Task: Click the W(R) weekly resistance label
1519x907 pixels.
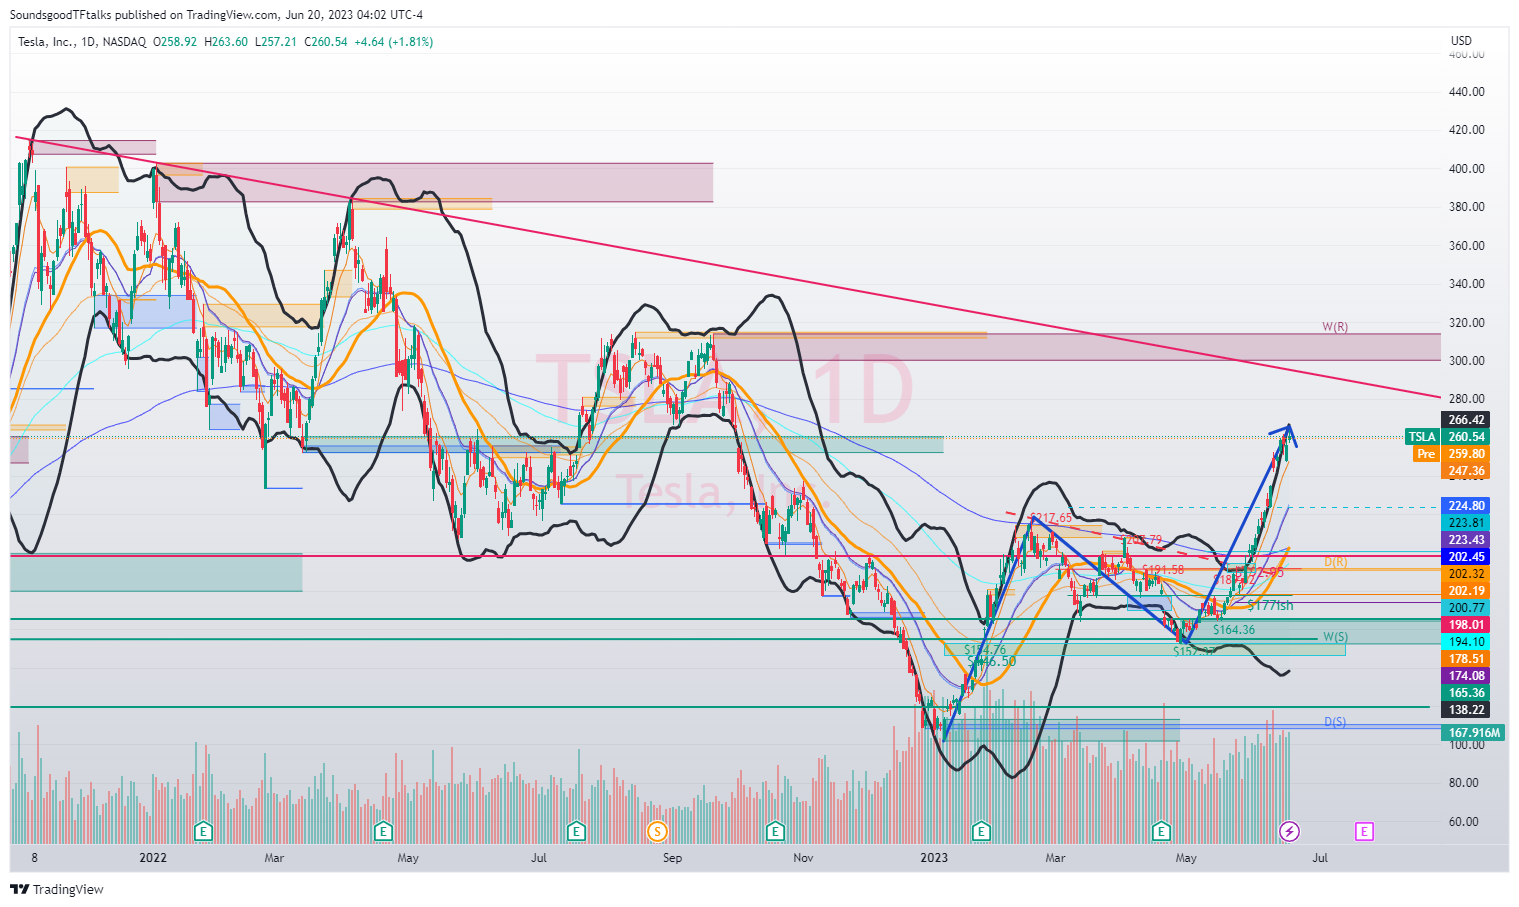Action: pyautogui.click(x=1335, y=327)
